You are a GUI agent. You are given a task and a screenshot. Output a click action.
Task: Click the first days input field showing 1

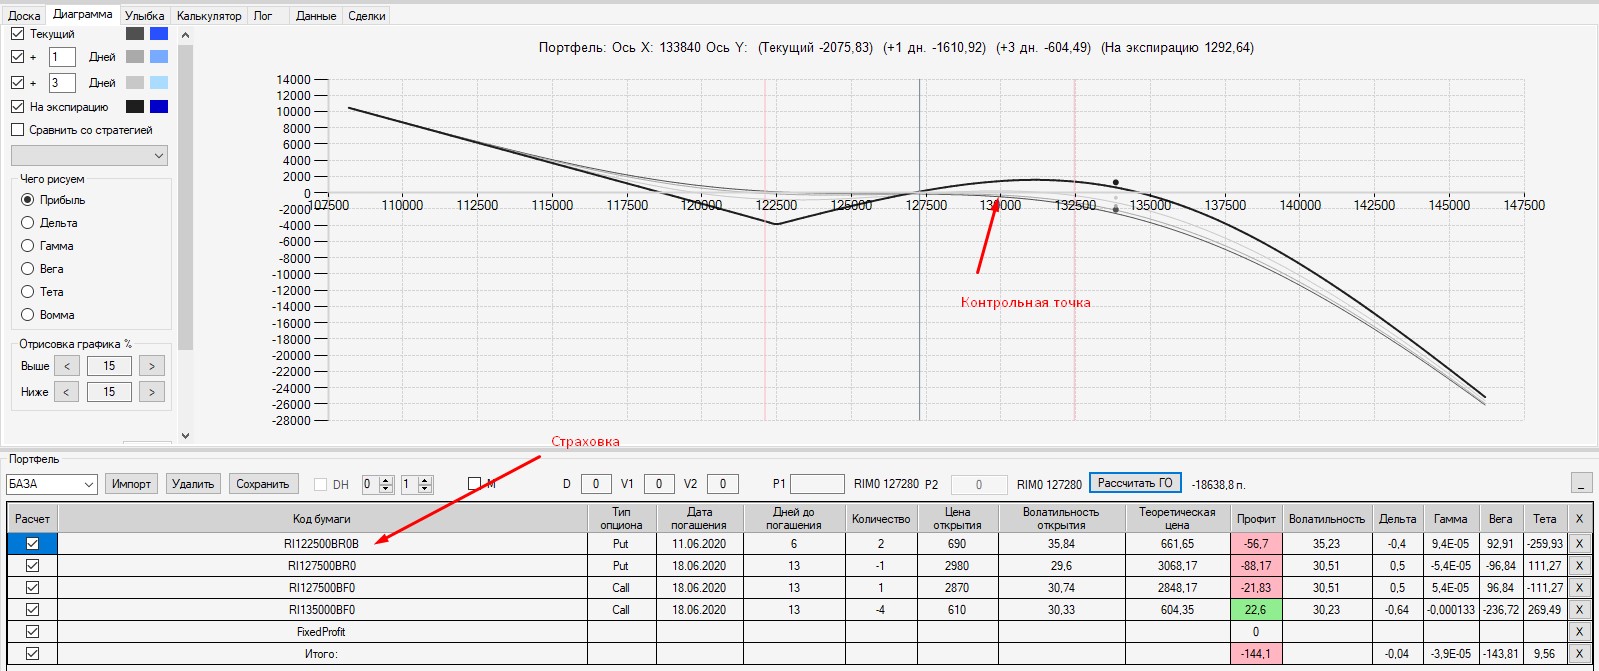point(62,57)
